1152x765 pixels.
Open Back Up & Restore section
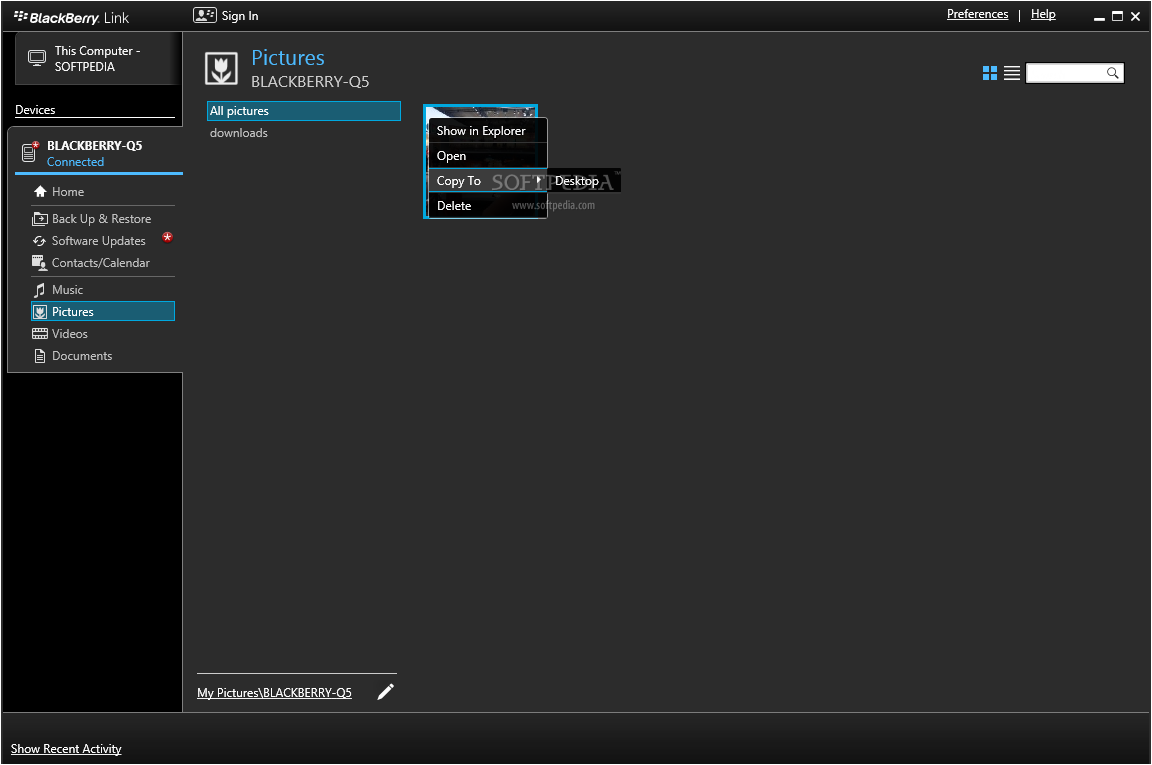103,219
